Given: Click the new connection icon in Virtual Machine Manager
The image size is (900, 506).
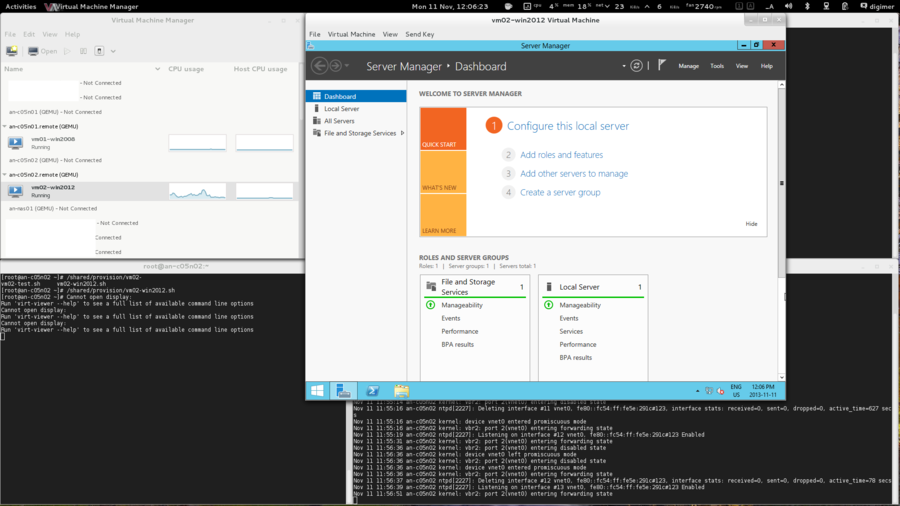Looking at the screenshot, I should pyautogui.click(x=12, y=51).
